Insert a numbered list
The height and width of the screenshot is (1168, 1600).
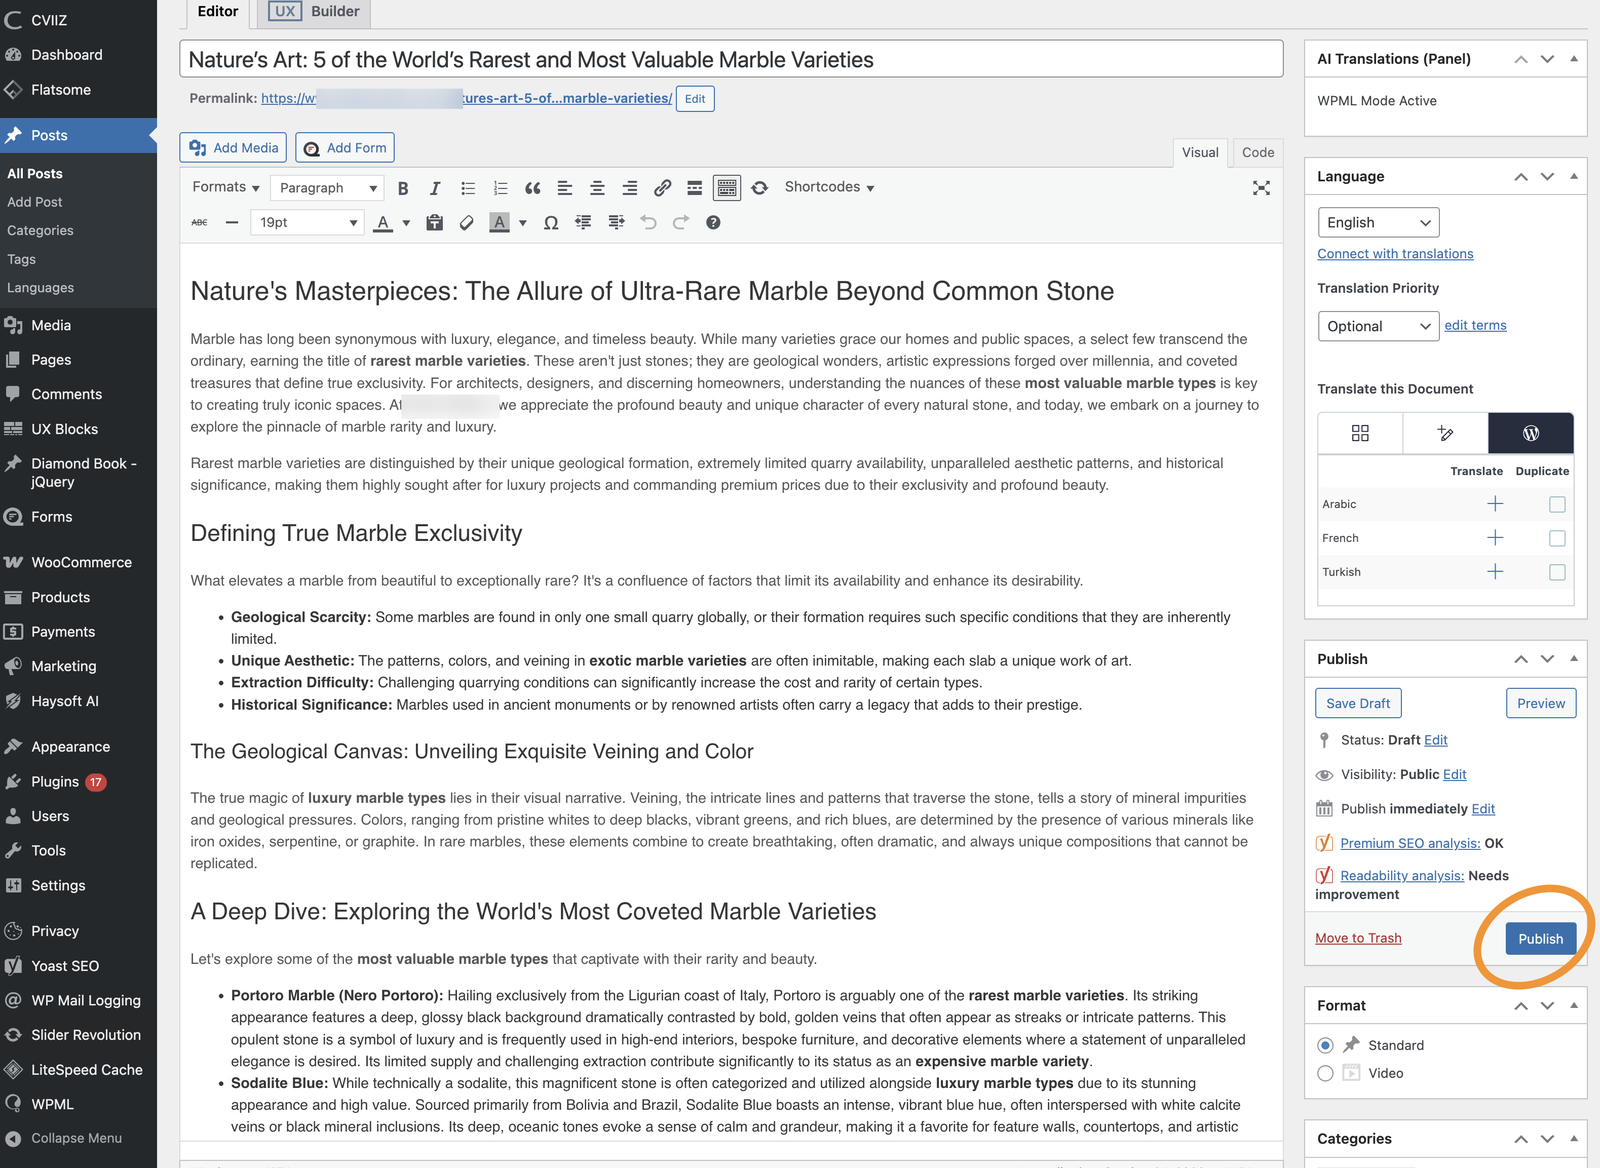(x=501, y=188)
